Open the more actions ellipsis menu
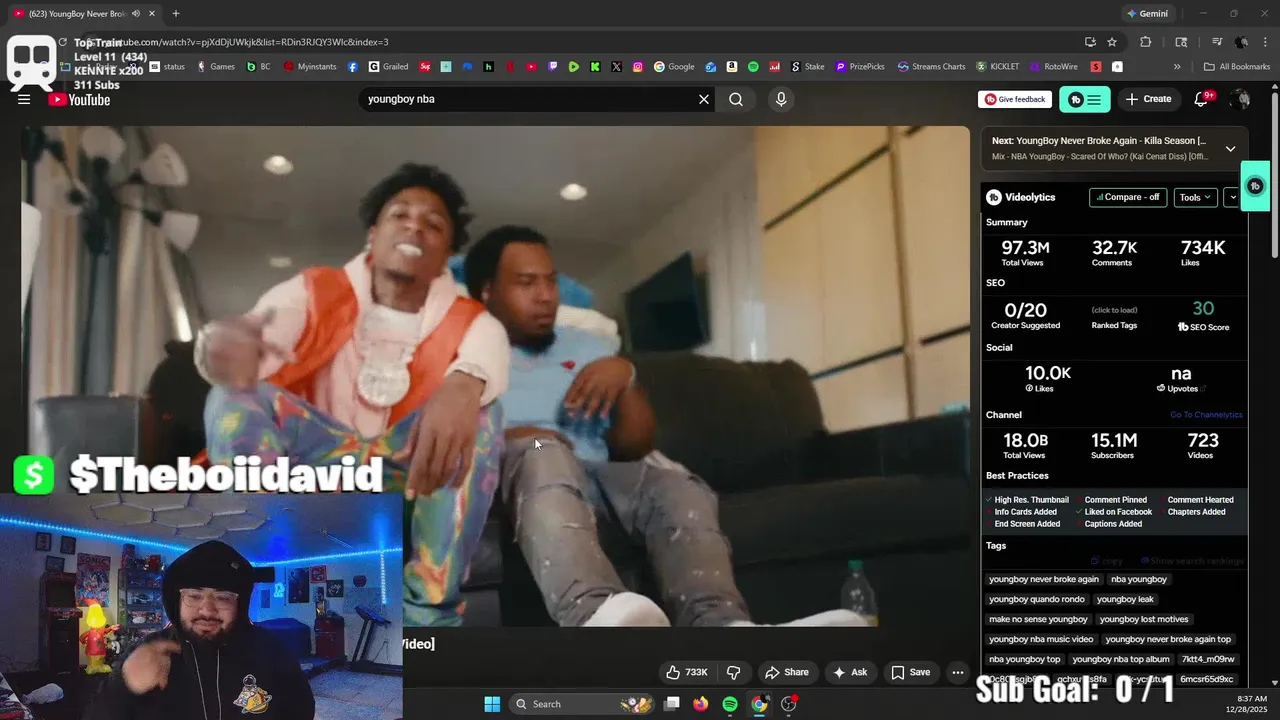This screenshot has width=1280, height=720. 958,672
